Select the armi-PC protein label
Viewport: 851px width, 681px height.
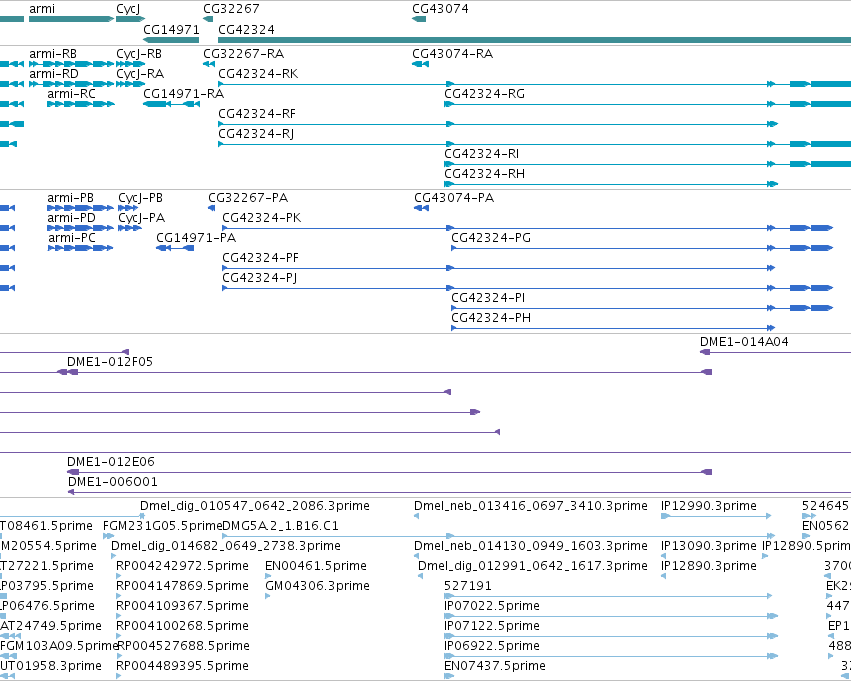(72, 238)
